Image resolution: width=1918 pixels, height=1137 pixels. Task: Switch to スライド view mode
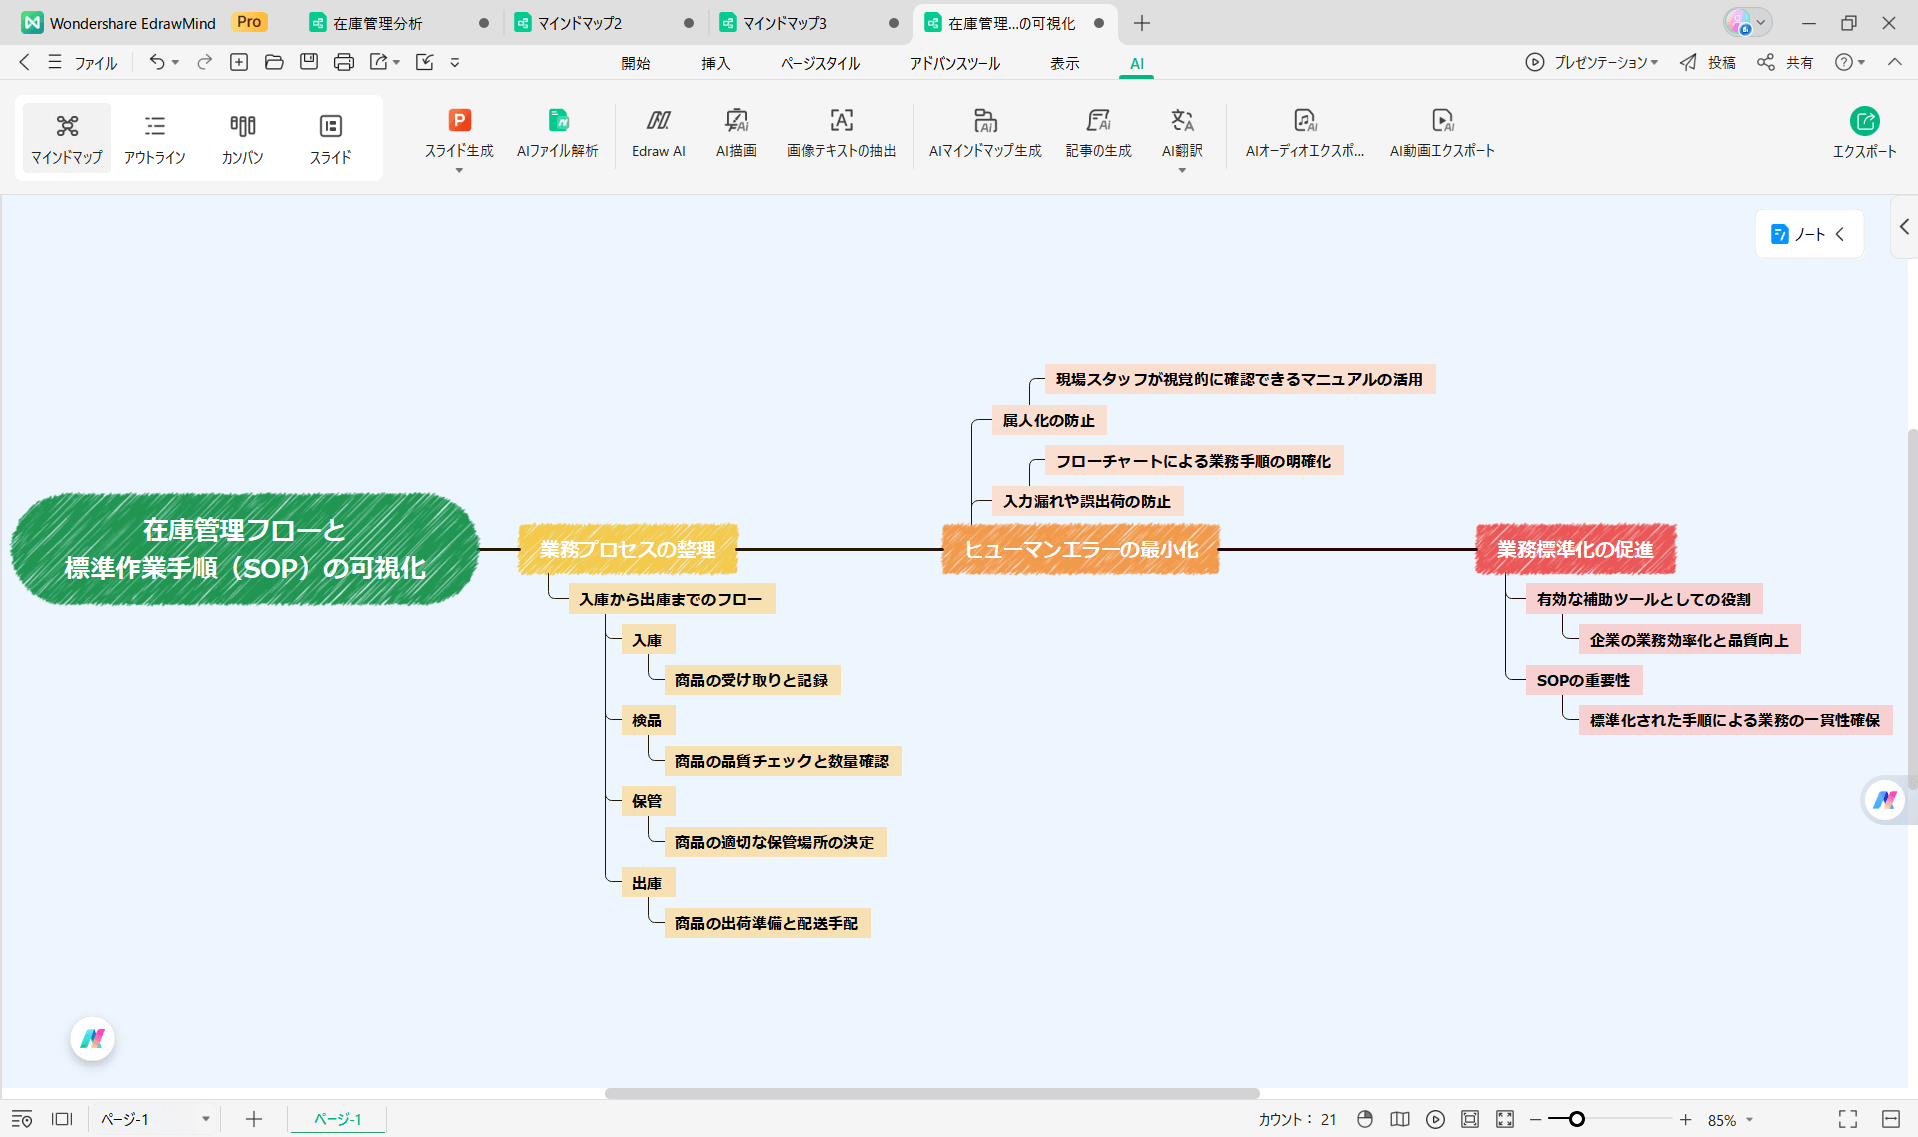click(330, 138)
